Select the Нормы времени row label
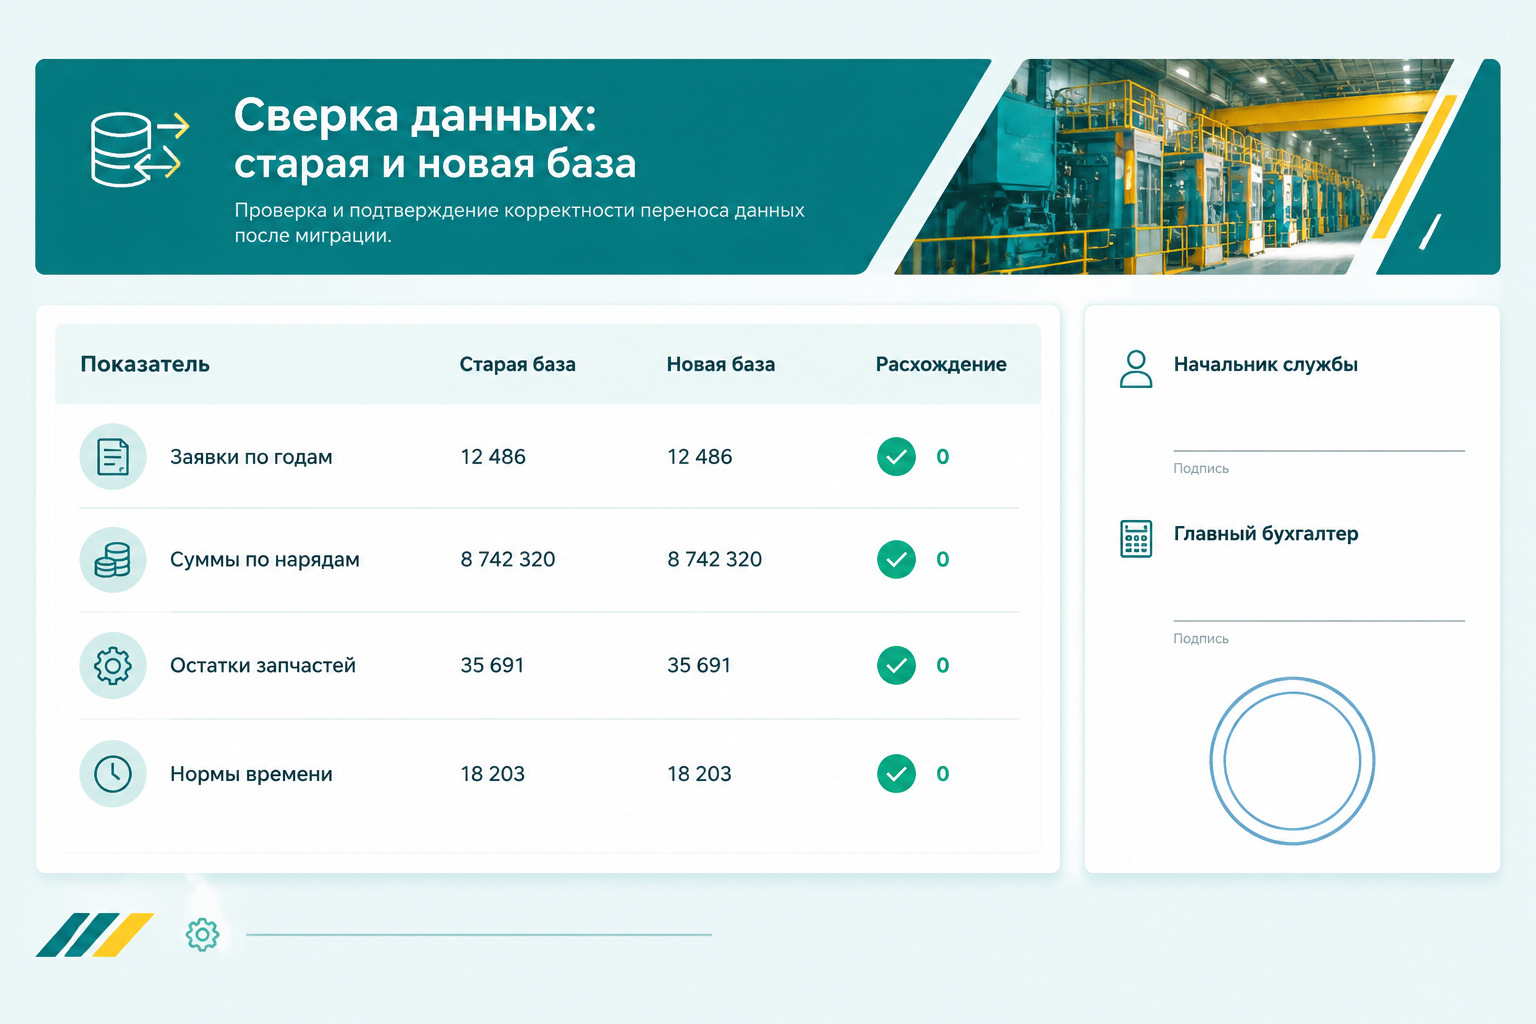 [251, 774]
